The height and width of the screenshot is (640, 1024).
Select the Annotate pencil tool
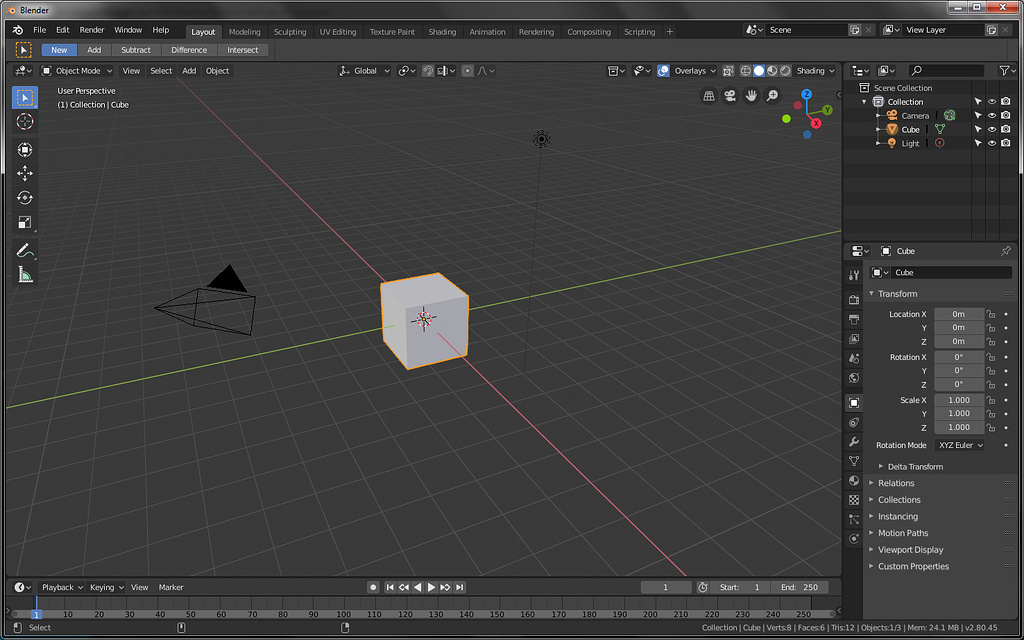25,250
